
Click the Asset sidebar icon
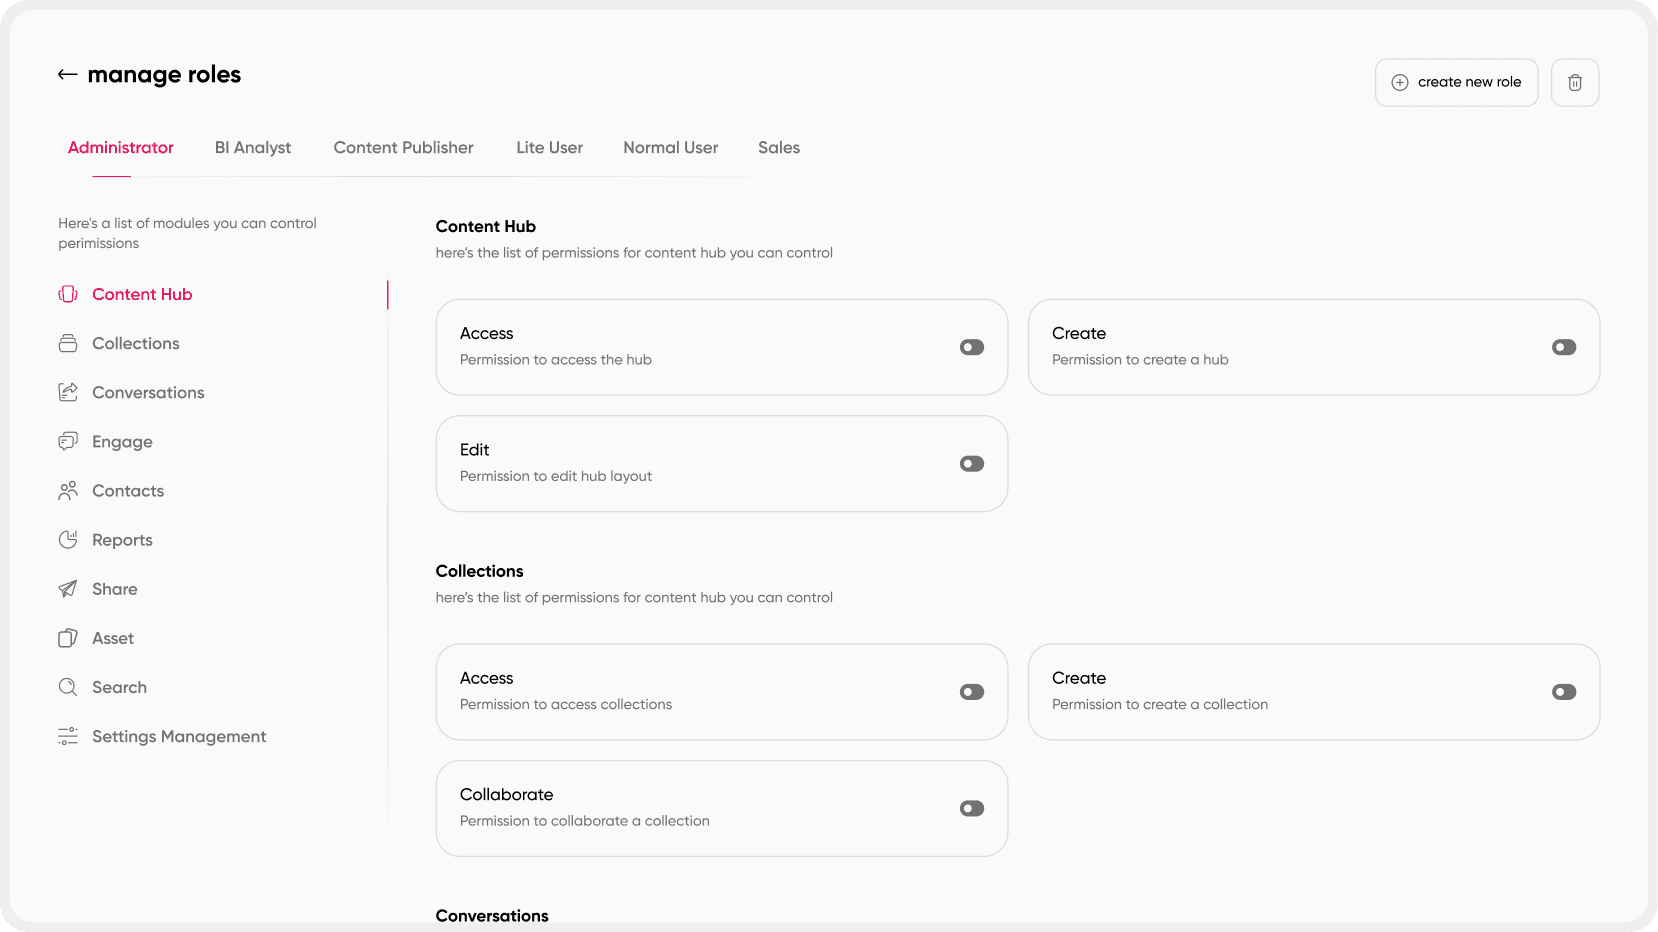coord(68,638)
